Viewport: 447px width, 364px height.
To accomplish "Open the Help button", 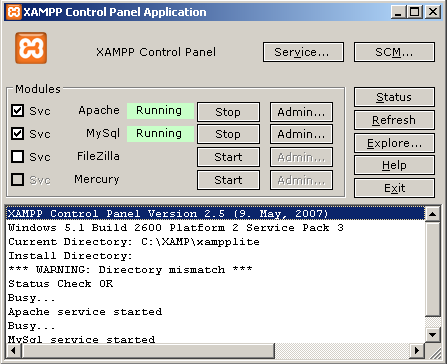I will (394, 165).
